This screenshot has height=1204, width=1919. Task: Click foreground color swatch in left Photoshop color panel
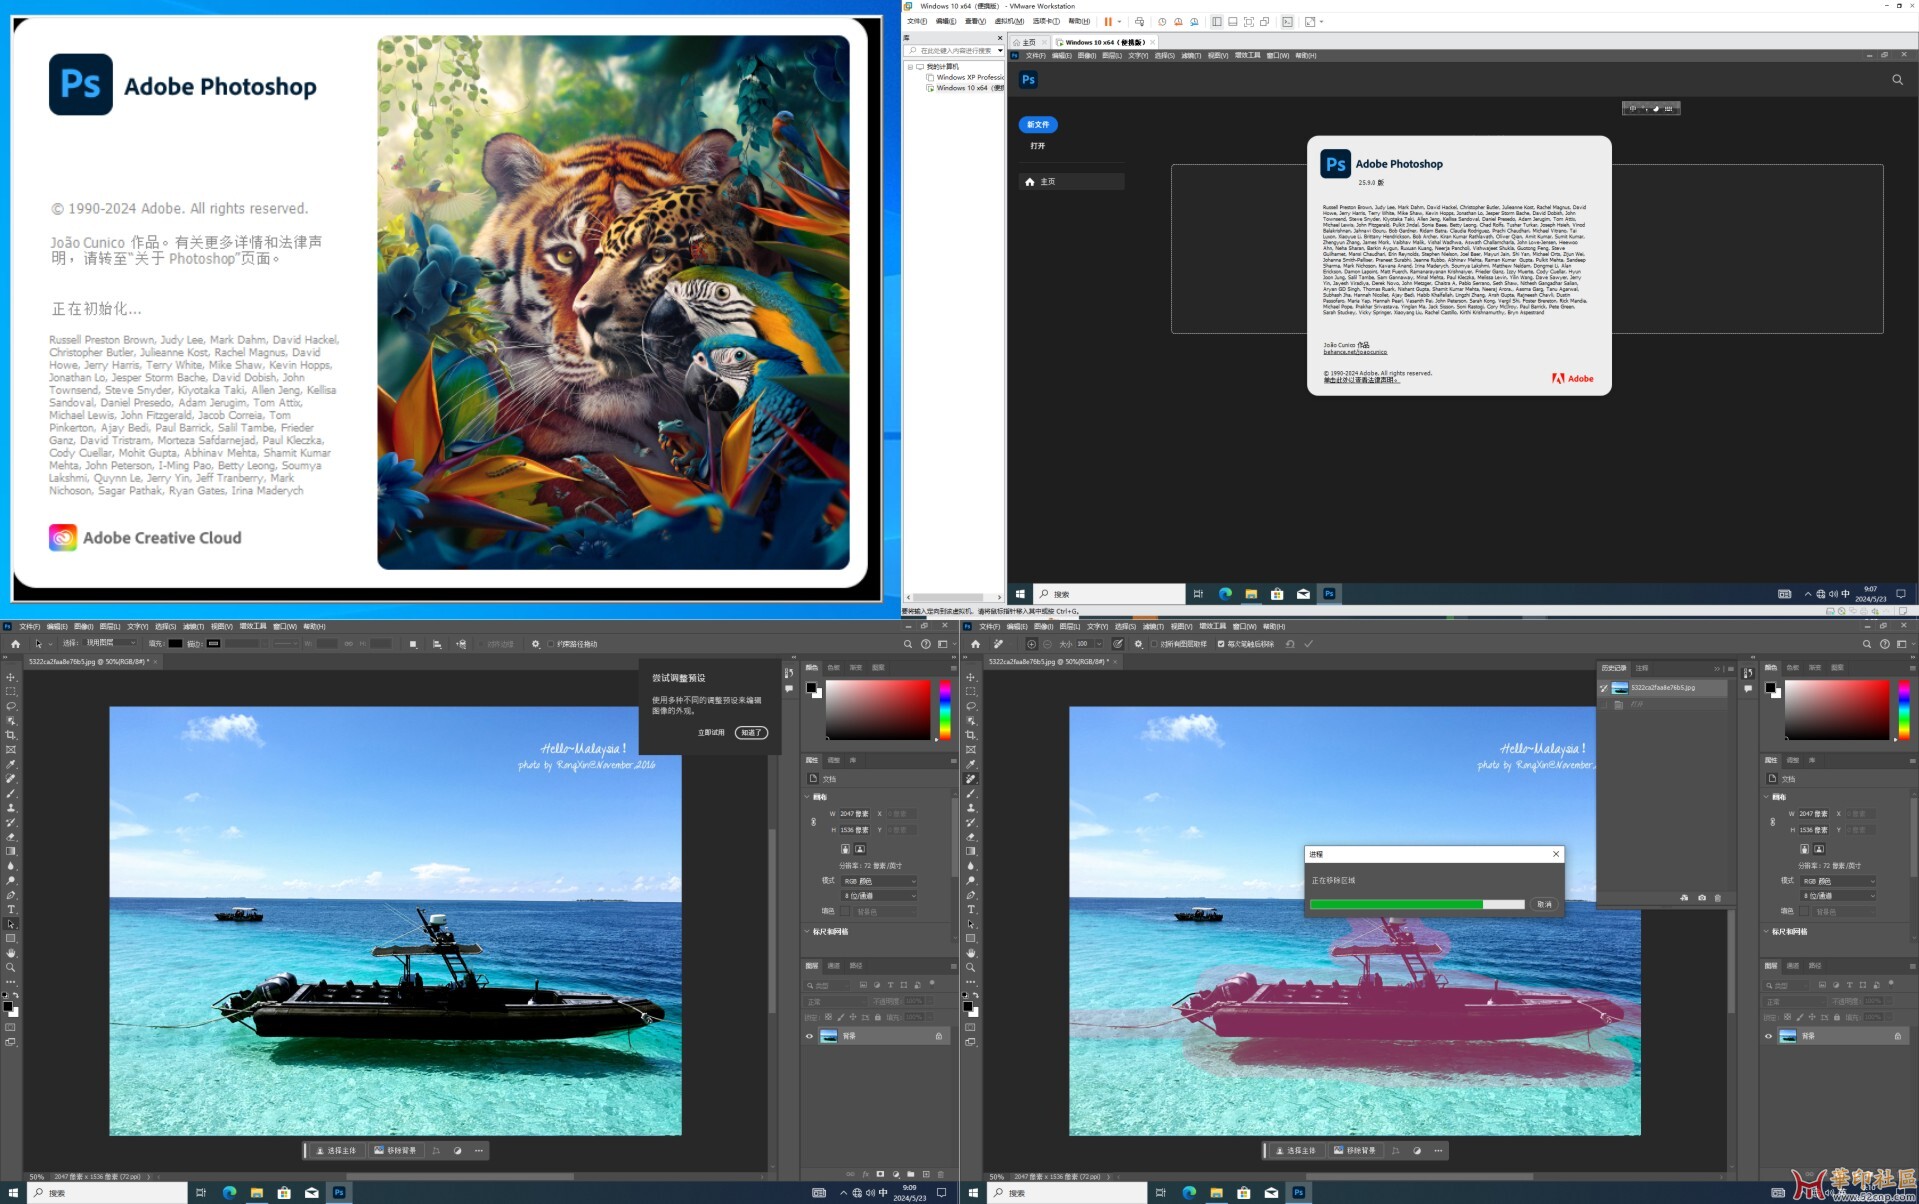pyautogui.click(x=811, y=687)
